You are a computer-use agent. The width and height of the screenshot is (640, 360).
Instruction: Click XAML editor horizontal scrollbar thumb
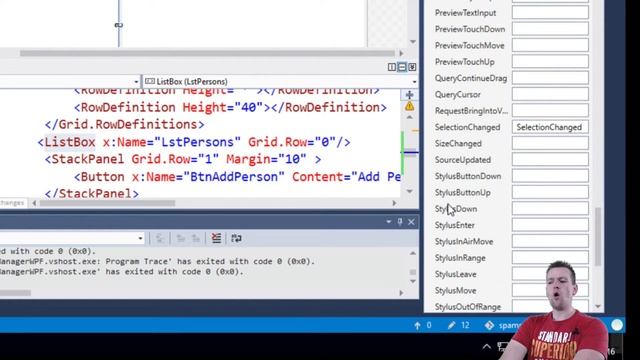pos(107,203)
